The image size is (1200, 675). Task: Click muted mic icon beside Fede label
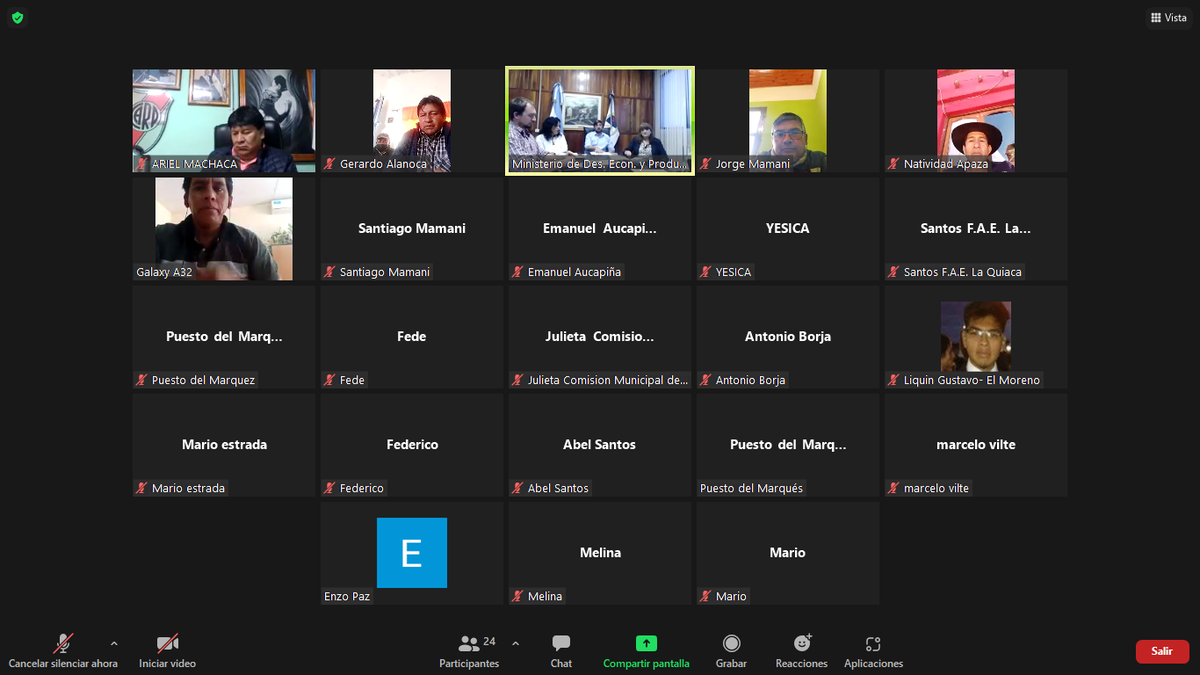tap(330, 380)
